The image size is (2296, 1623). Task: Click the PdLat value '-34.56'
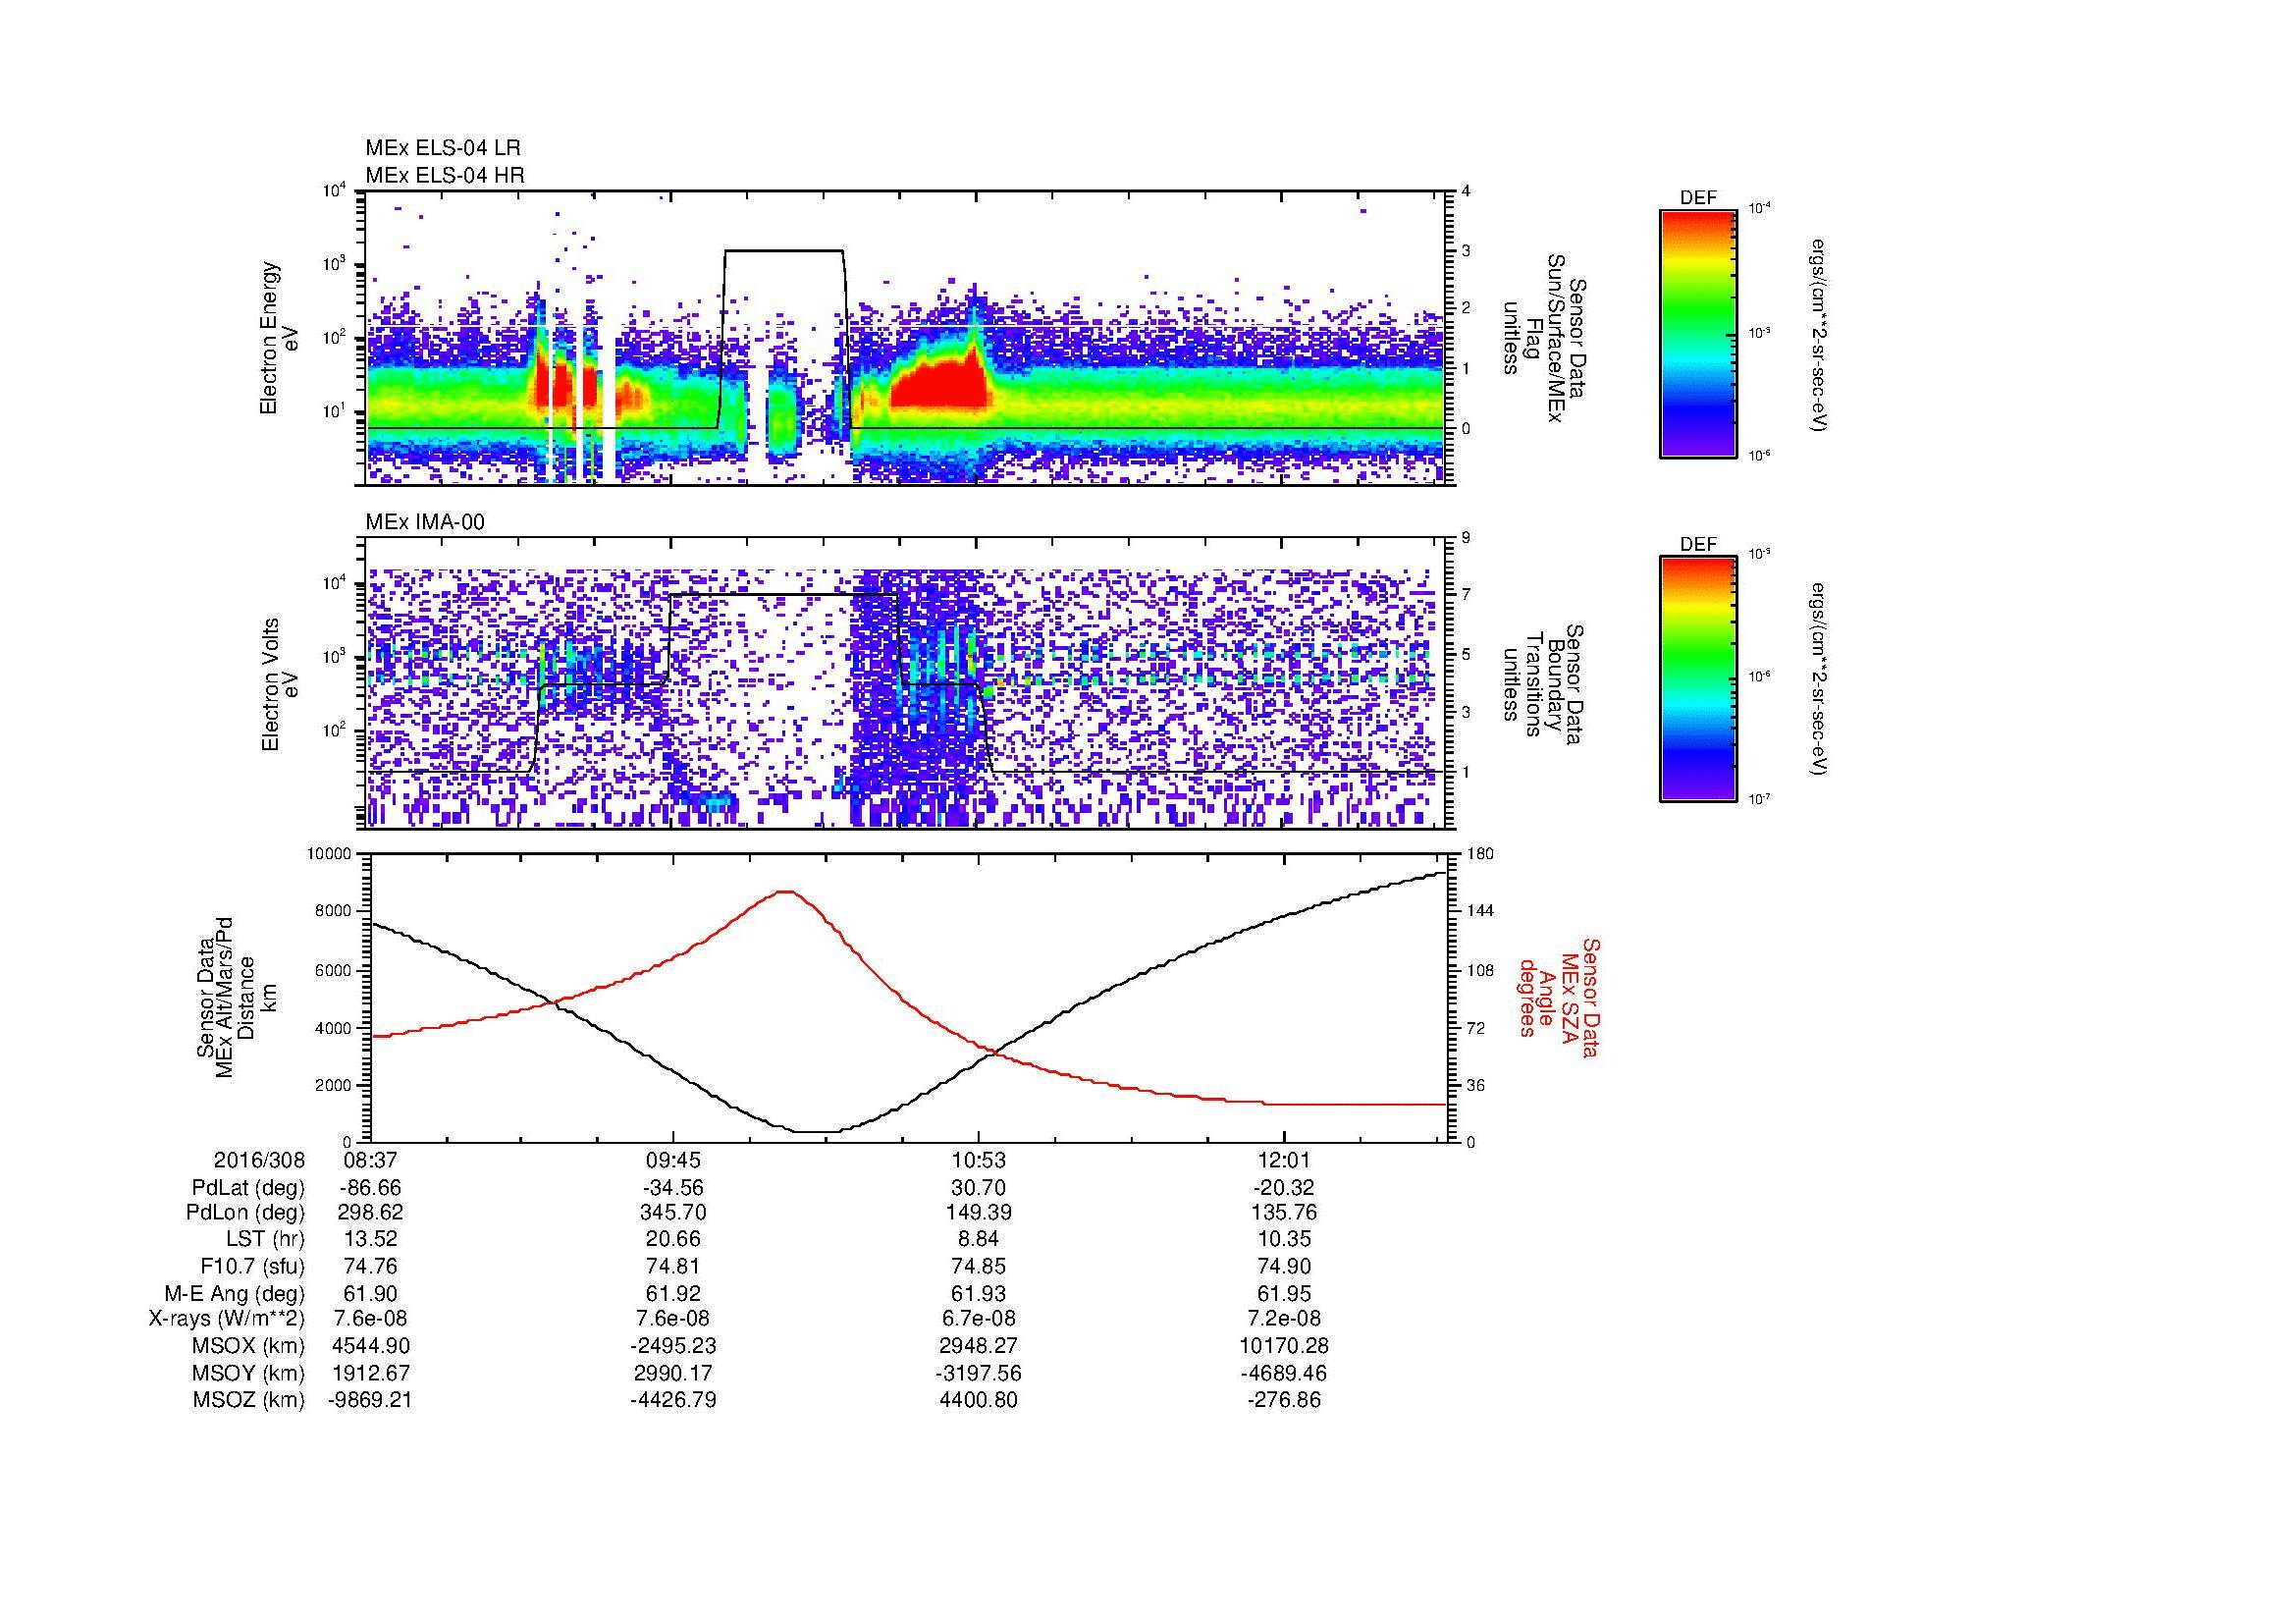673,1188
